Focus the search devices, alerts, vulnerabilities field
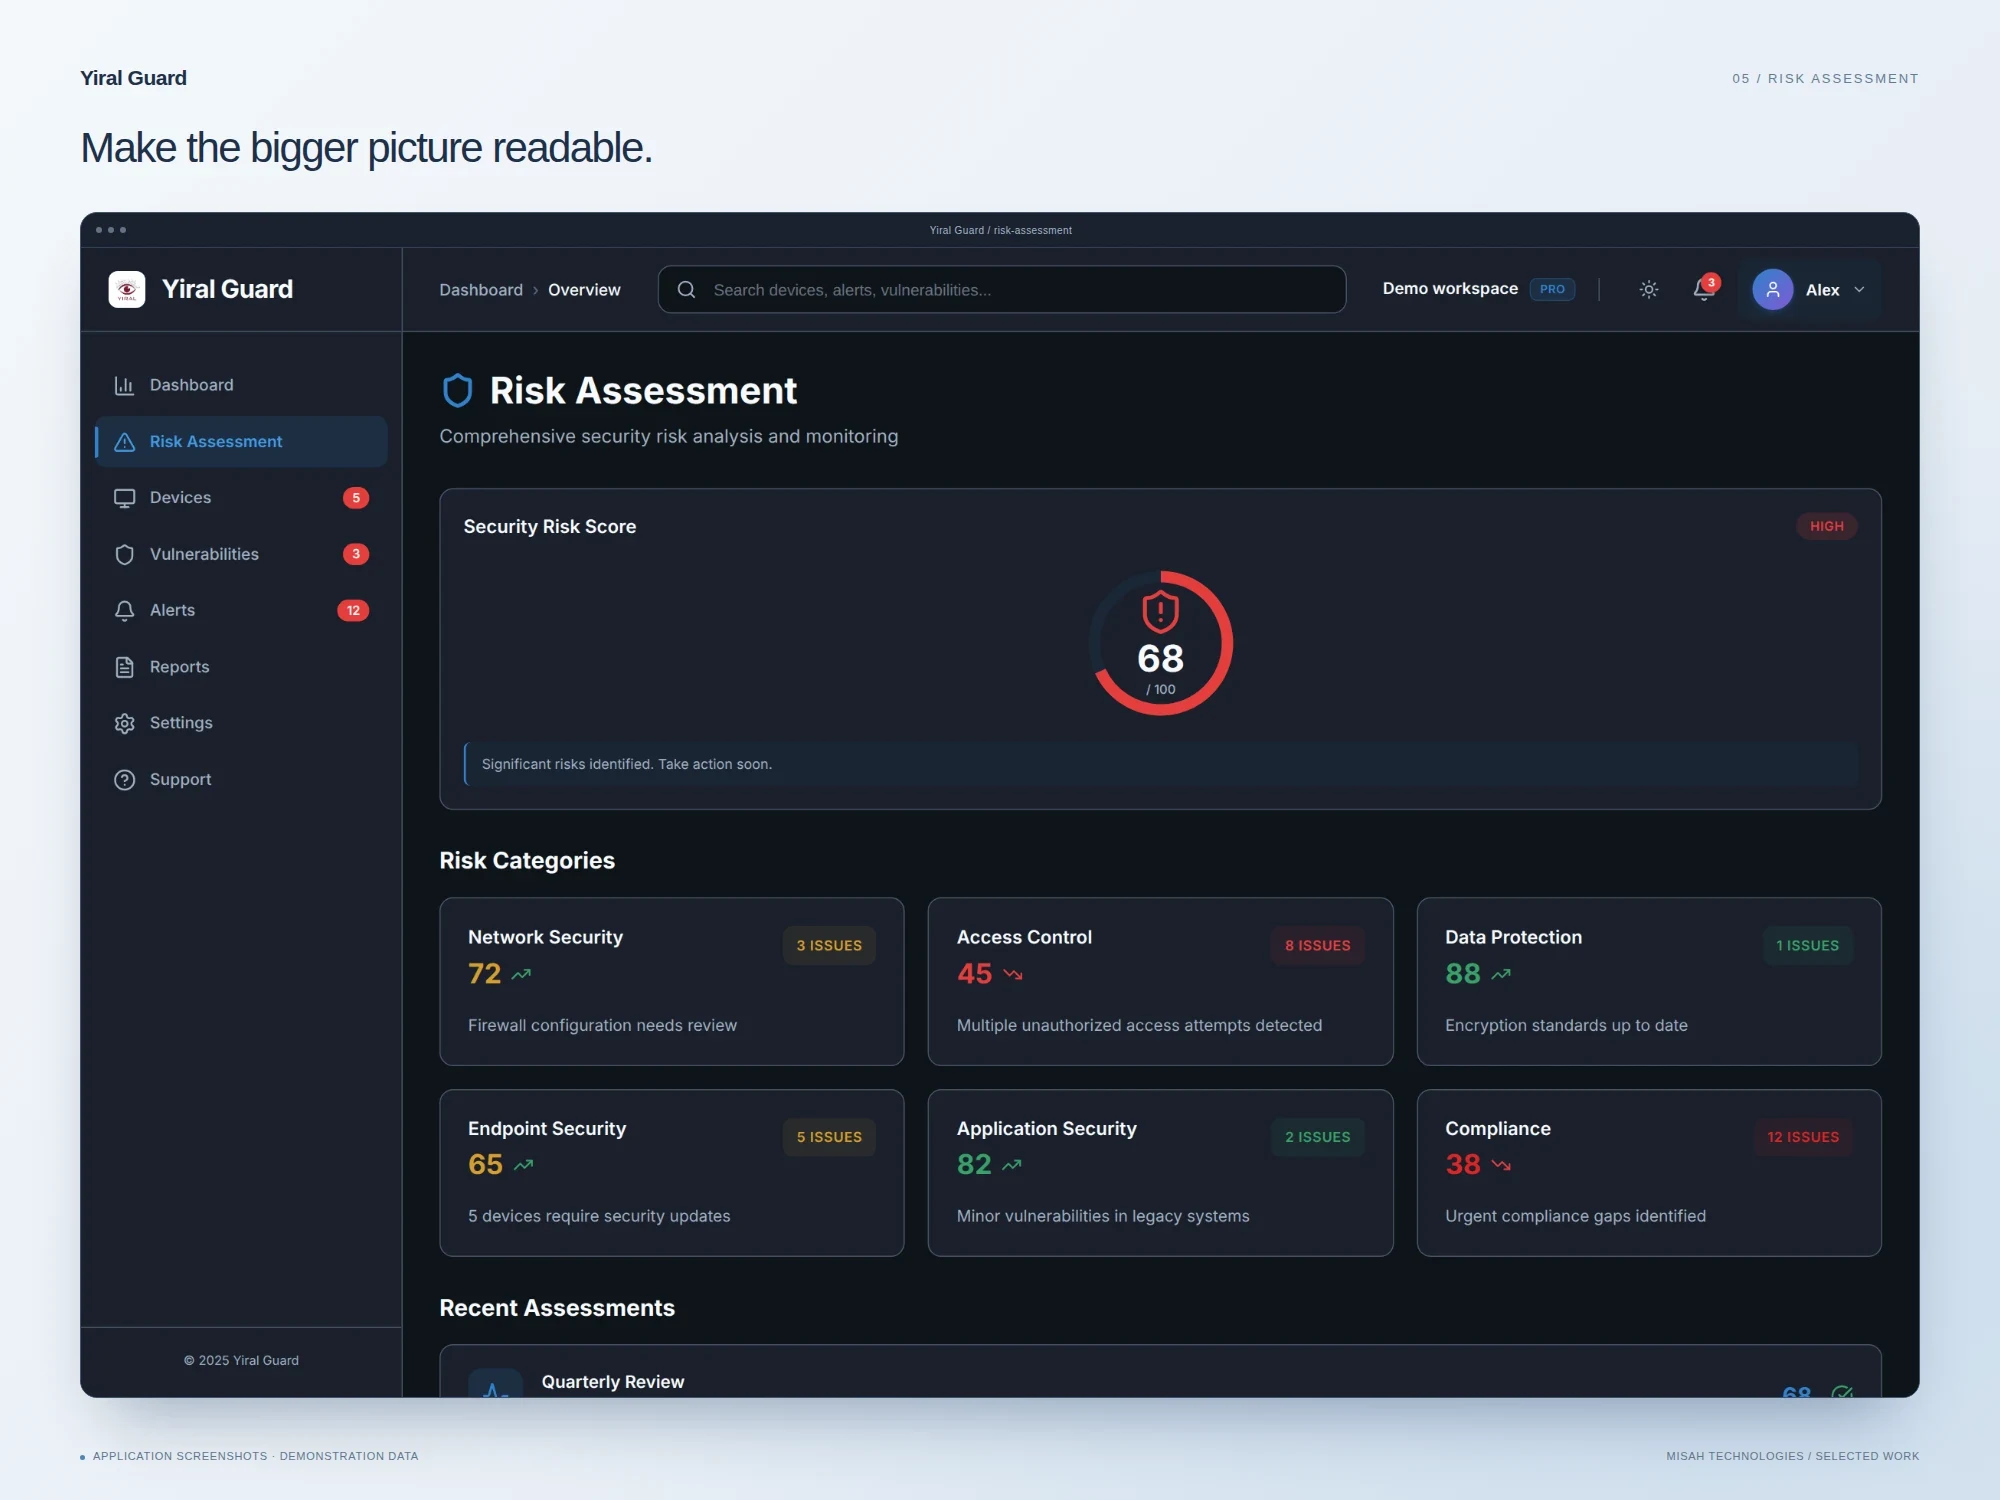This screenshot has height=1500, width=2000. [1002, 290]
